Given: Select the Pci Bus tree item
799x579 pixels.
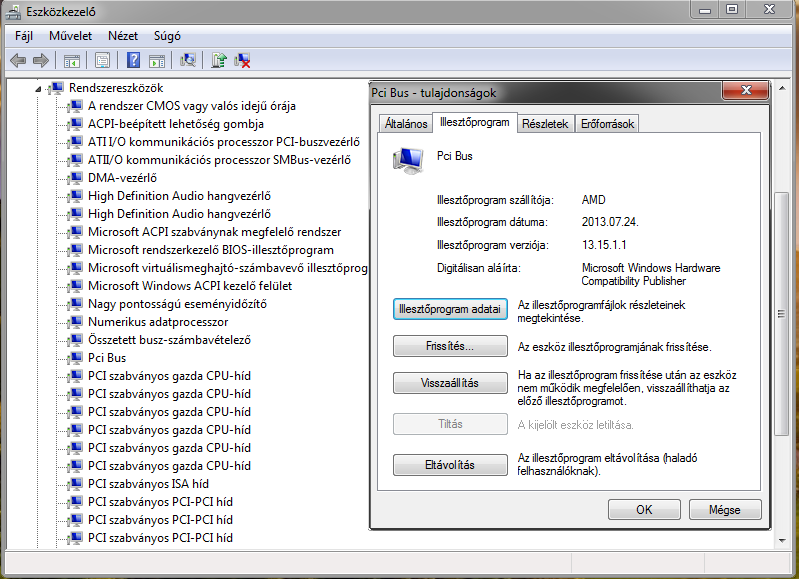Looking at the screenshot, I should tap(107, 358).
